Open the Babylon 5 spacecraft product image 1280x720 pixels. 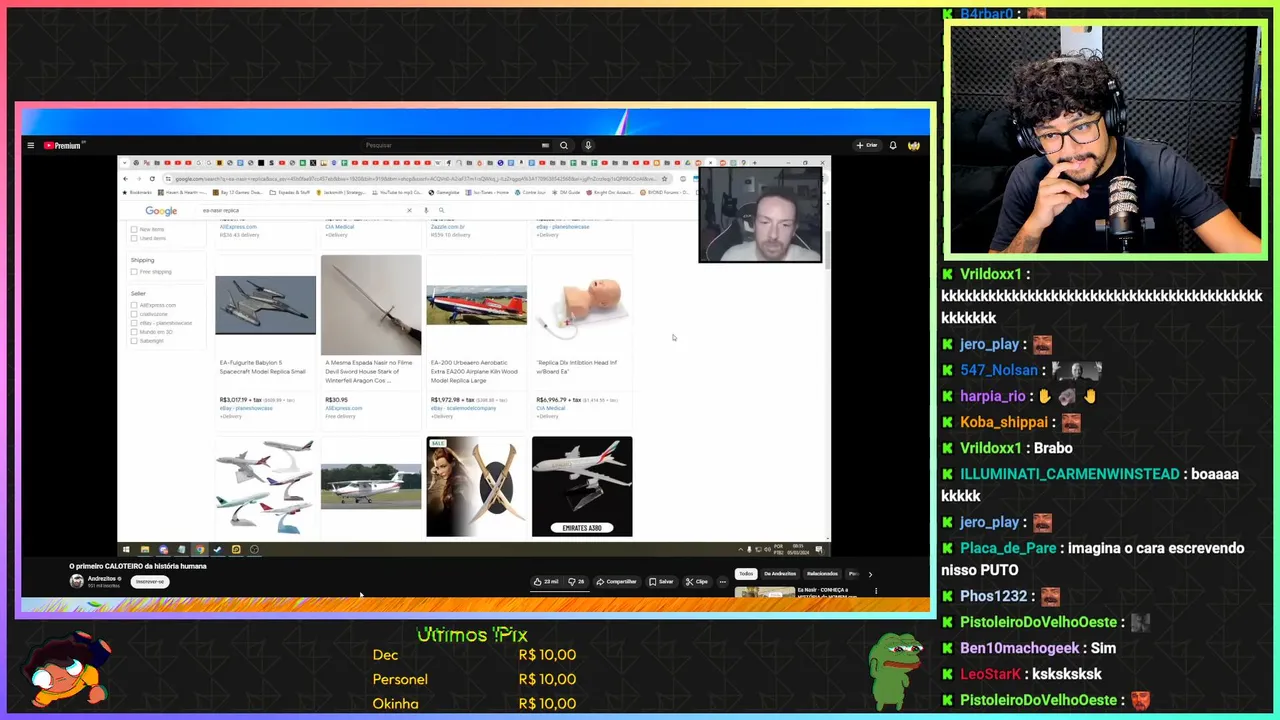pyautogui.click(x=265, y=305)
